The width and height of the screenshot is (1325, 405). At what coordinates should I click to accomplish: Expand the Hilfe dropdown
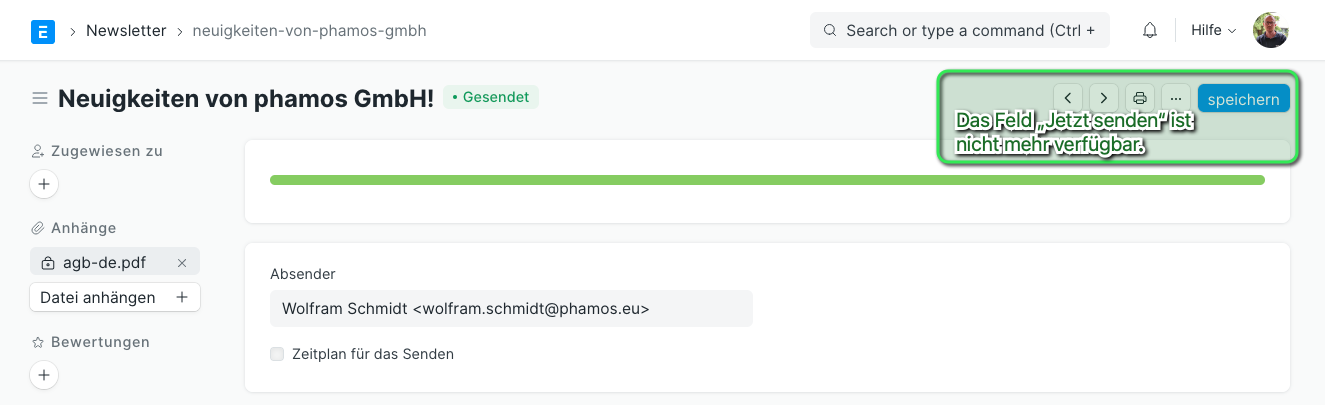point(1214,31)
